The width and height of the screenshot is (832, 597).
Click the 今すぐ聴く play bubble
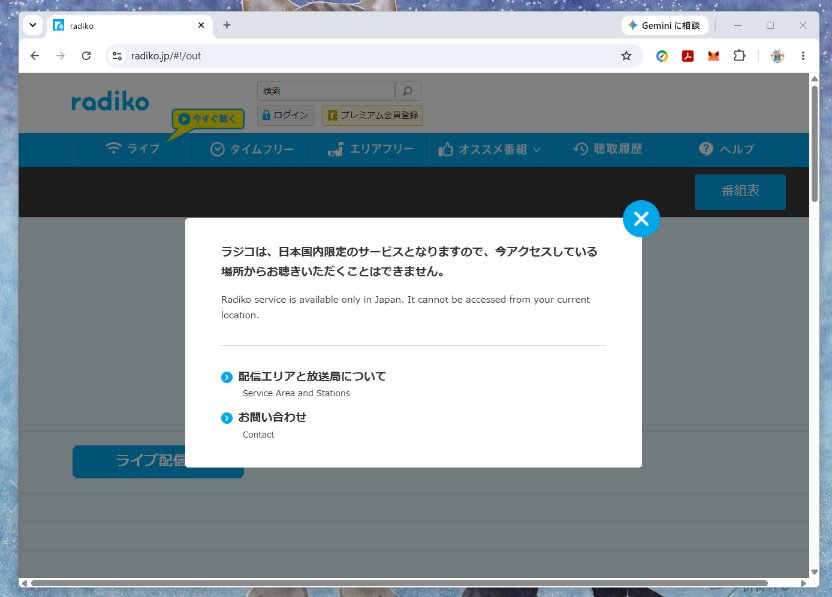point(208,119)
